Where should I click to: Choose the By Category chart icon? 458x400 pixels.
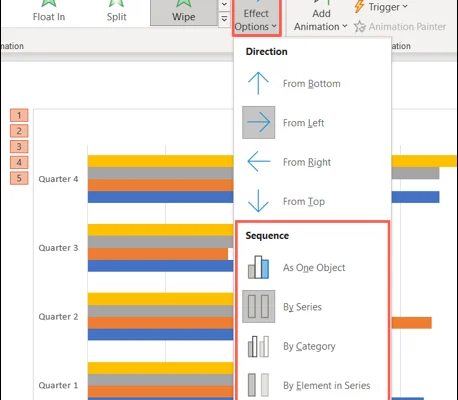click(258, 346)
